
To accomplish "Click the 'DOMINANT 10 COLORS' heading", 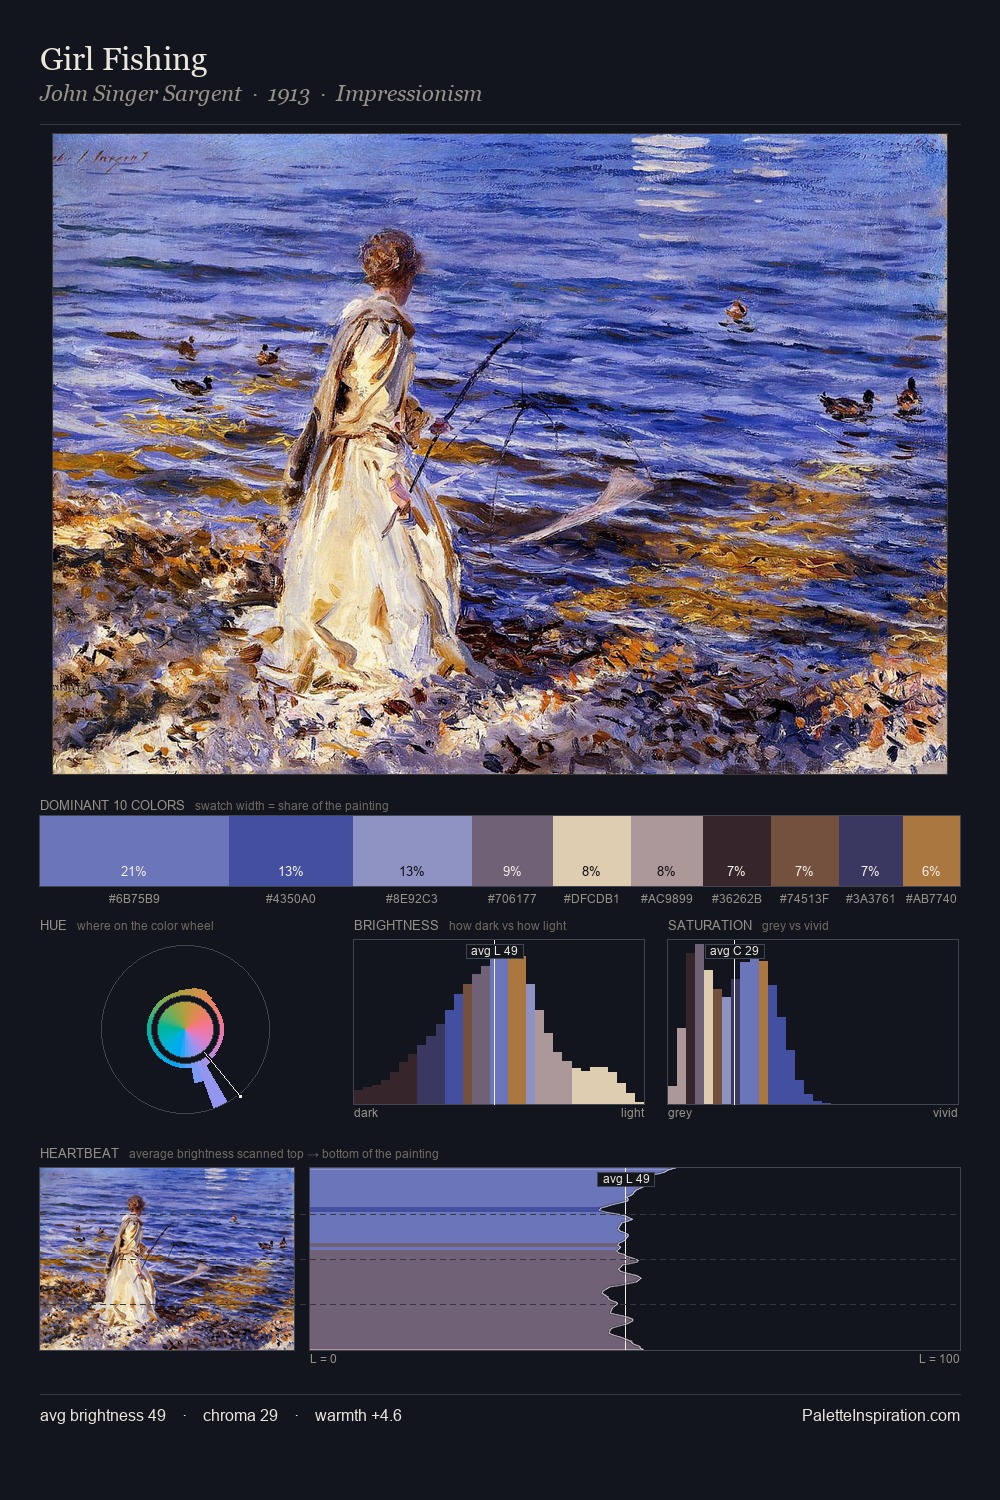I will coord(112,805).
